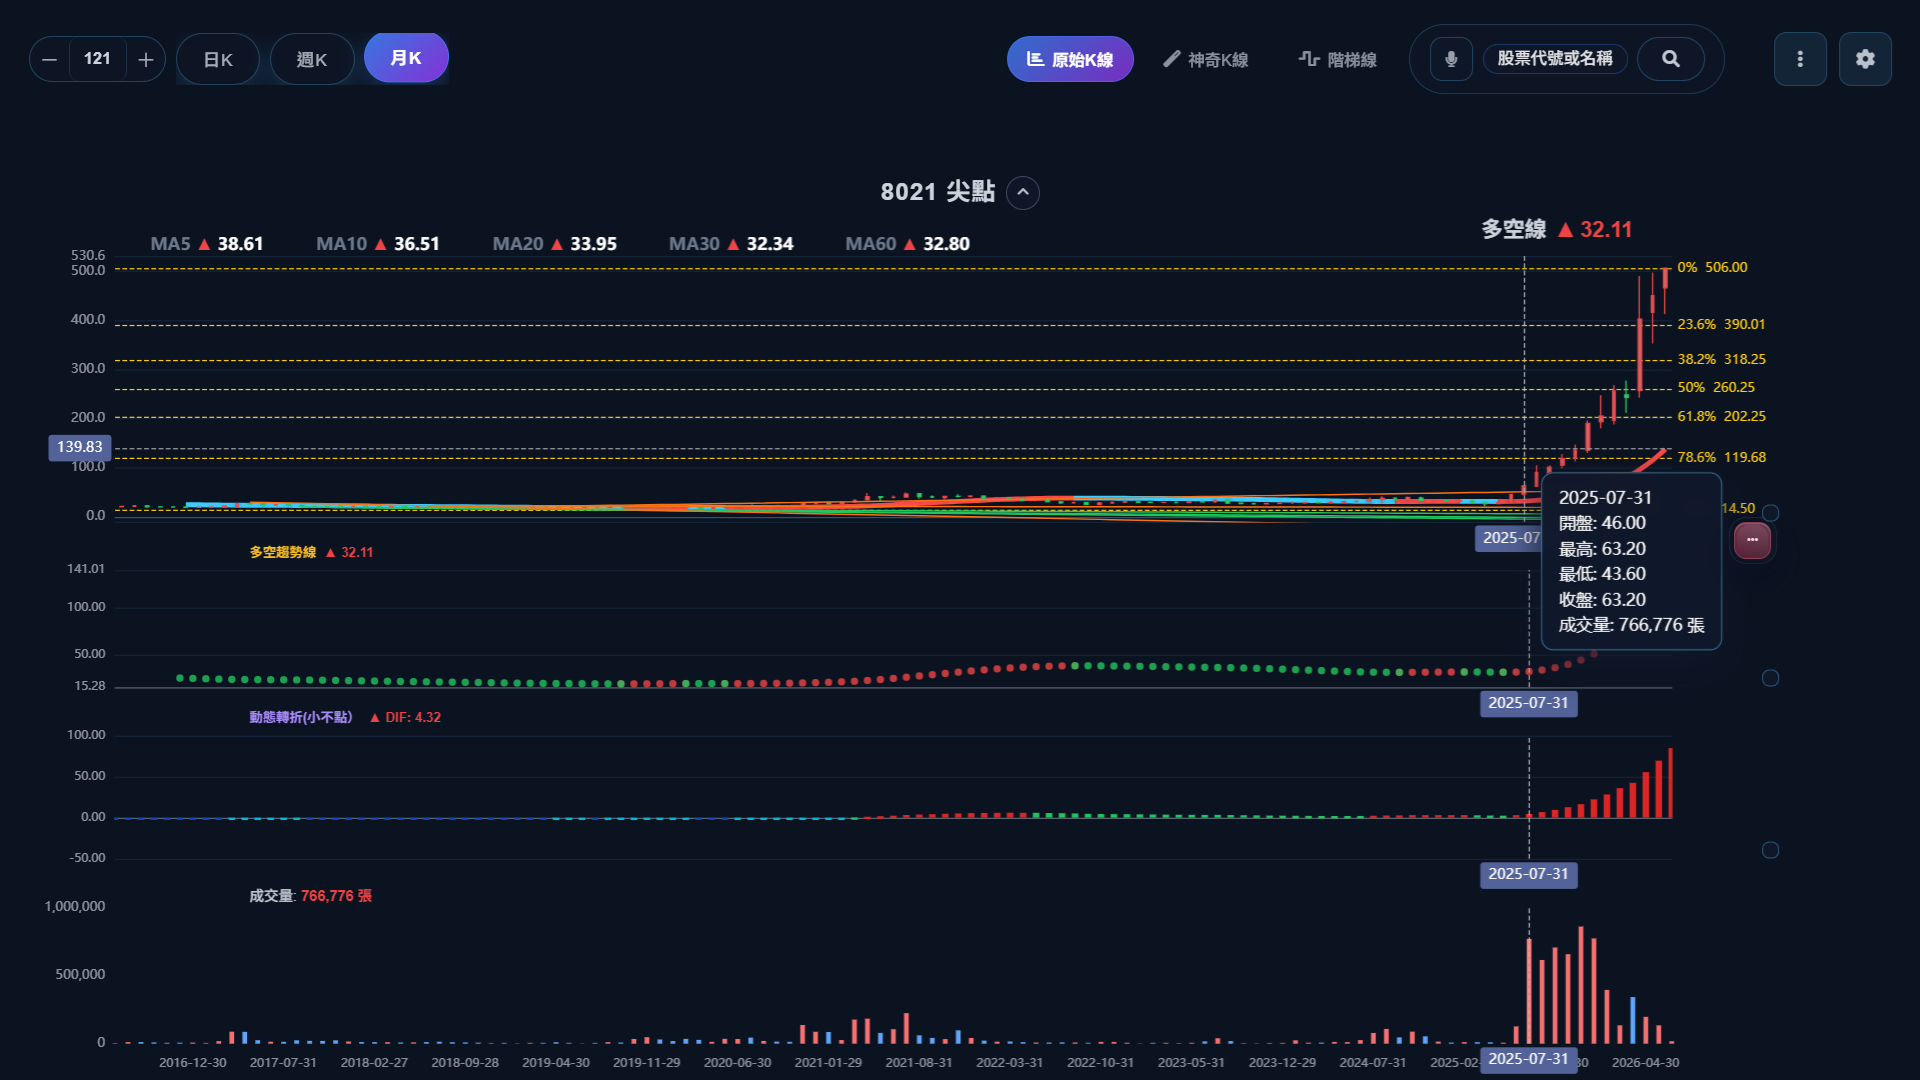Click the 2025-07-31 date marker on bottom axis
1920x1080 pixels.
click(x=1529, y=1059)
